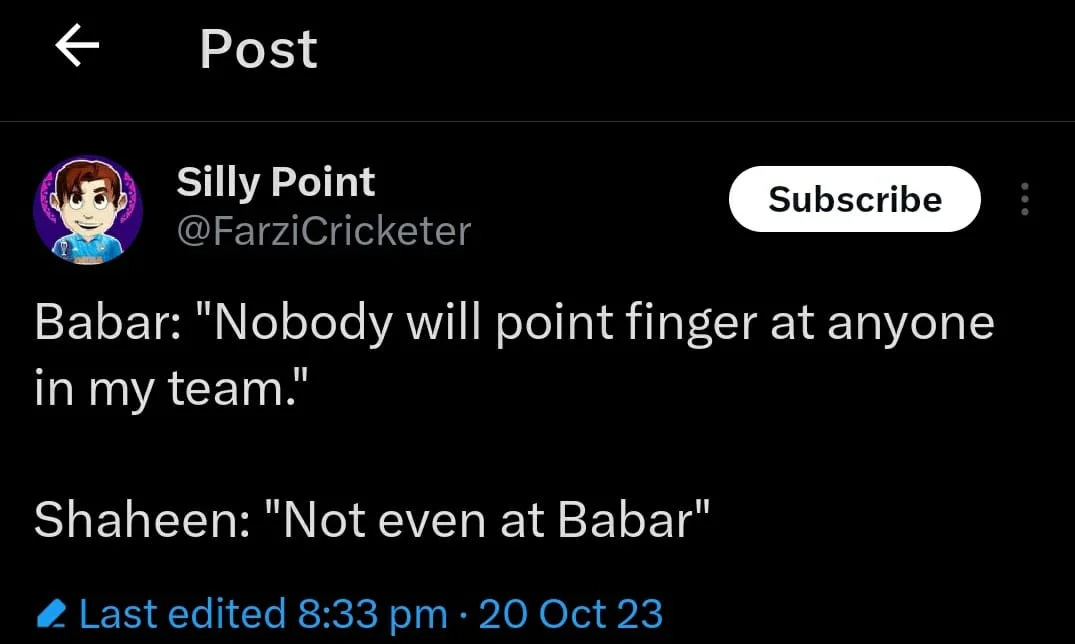Tap the "Silly Point" display name
The width and height of the screenshot is (1075, 644).
pyautogui.click(x=275, y=182)
